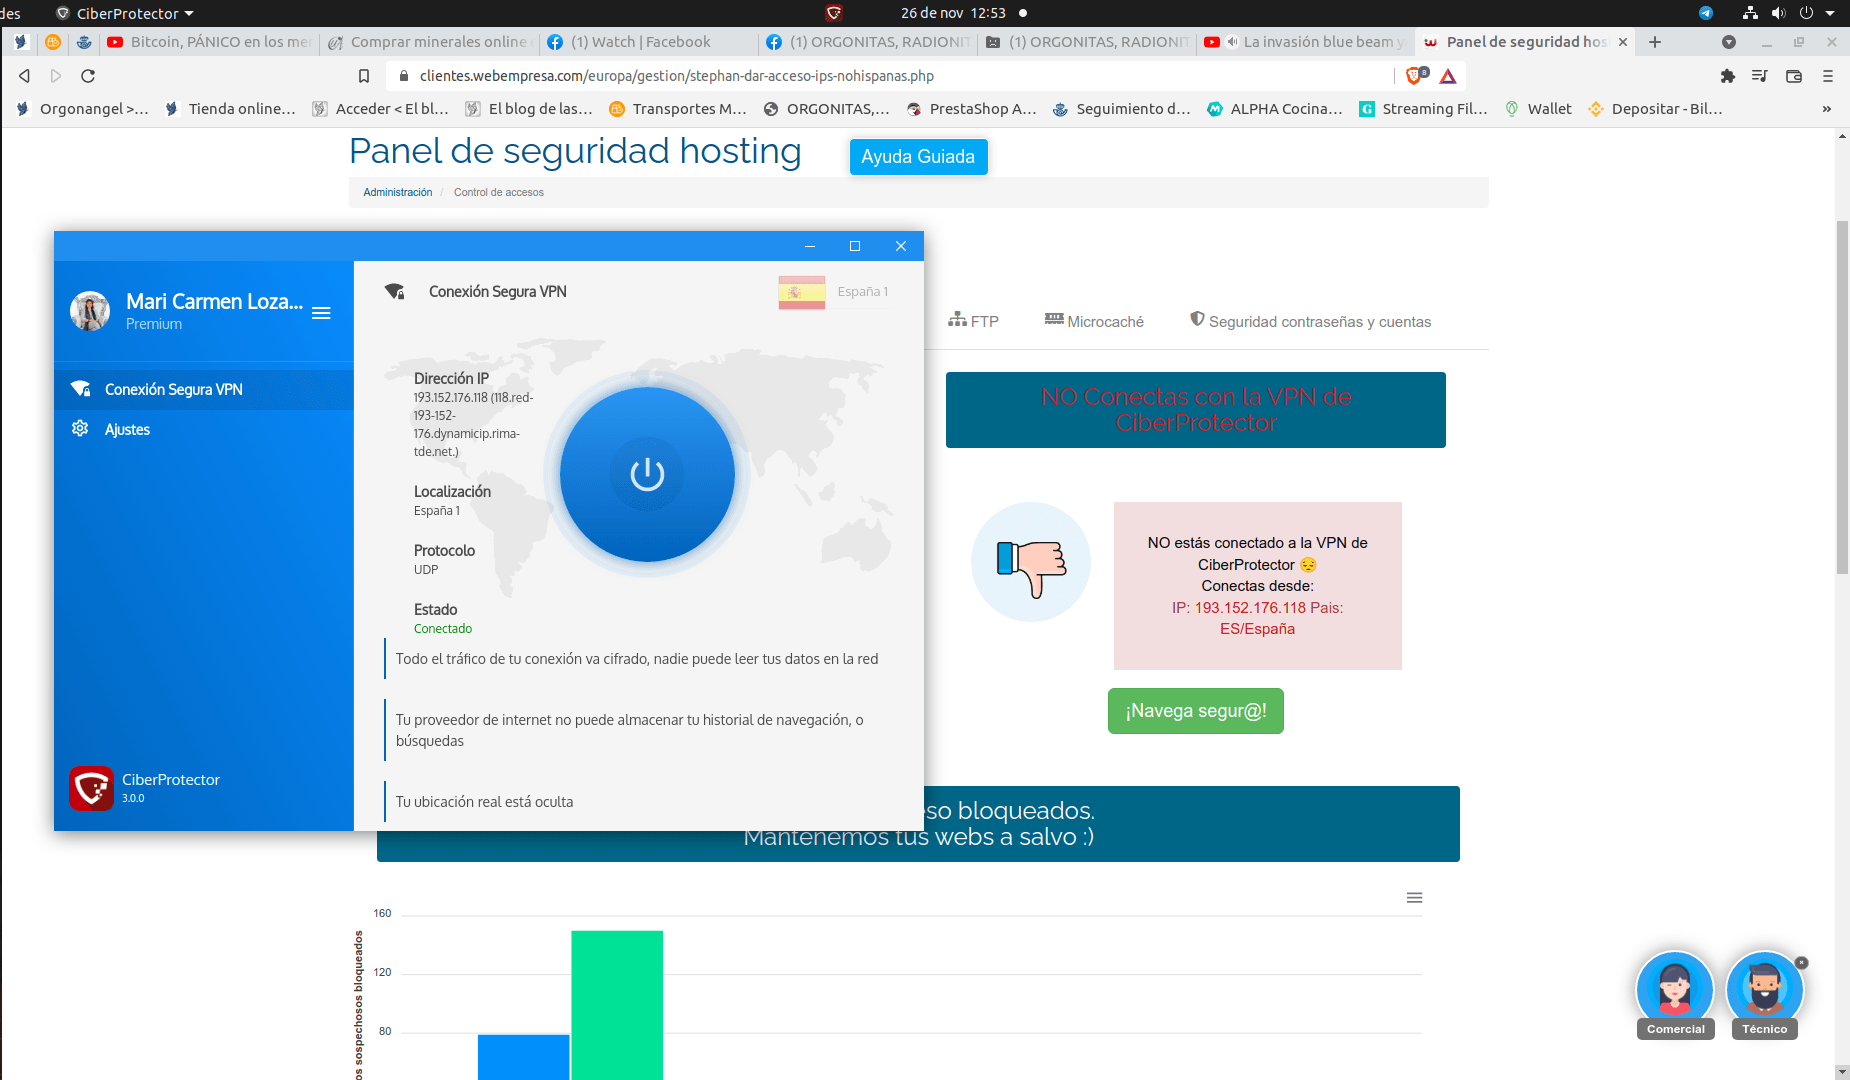Viewport: 1850px width, 1080px height.
Task: Open the media control toolbar icon
Action: [1760, 76]
